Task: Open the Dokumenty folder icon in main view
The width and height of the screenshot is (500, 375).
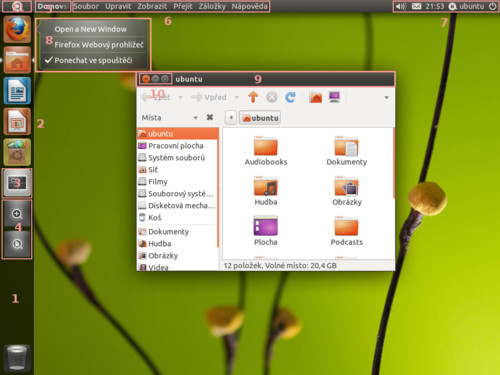Action: pyautogui.click(x=346, y=151)
